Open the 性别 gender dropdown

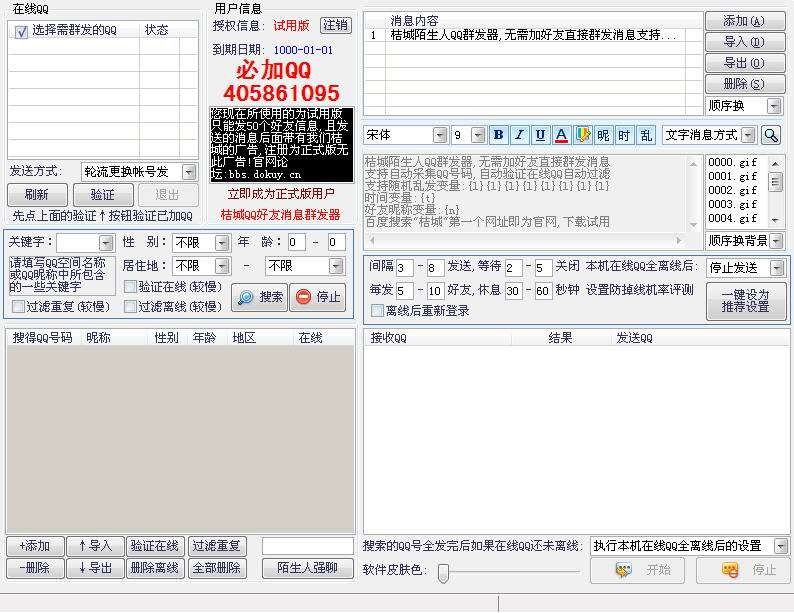[x=222, y=243]
